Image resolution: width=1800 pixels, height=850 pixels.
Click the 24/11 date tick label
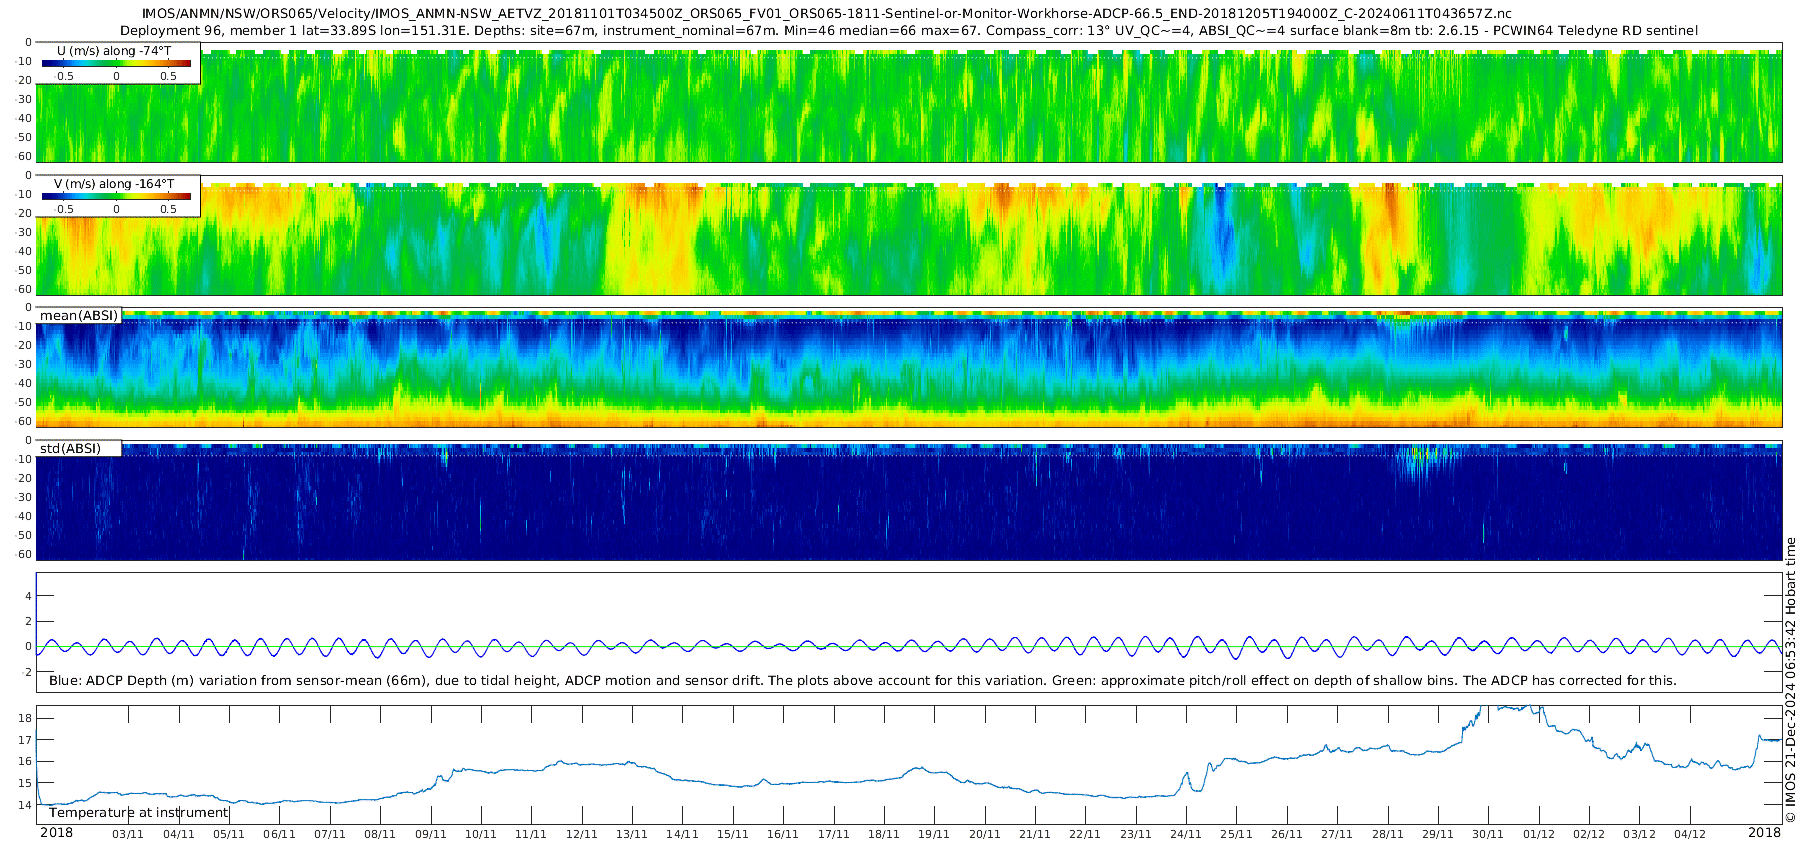(1186, 834)
